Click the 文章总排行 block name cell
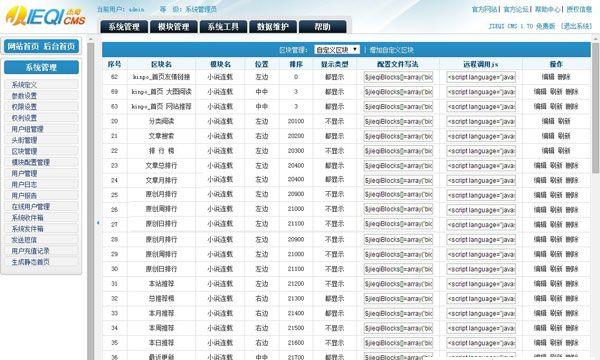 tap(161, 166)
